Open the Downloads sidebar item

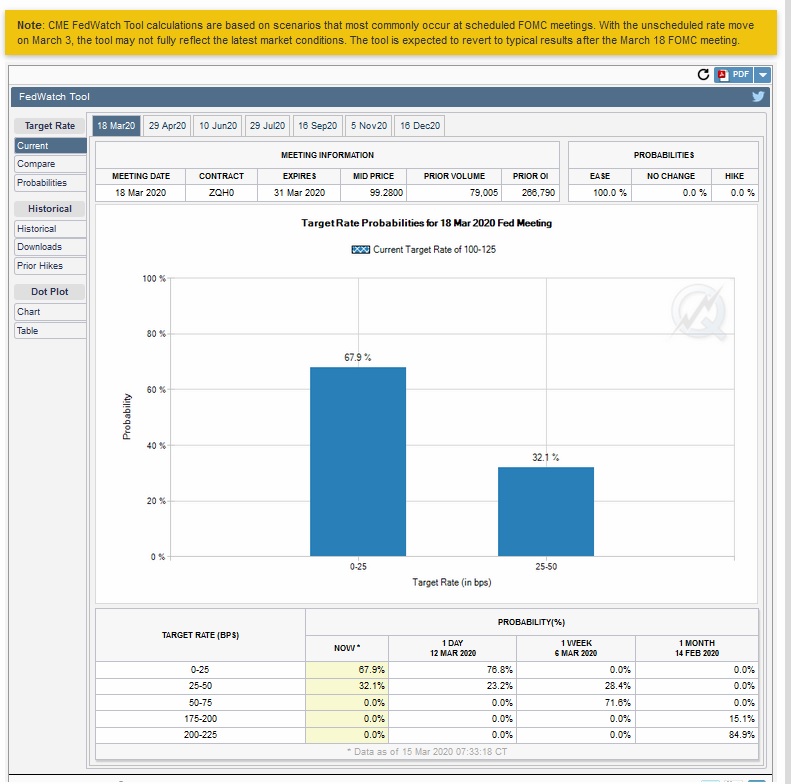(x=50, y=247)
